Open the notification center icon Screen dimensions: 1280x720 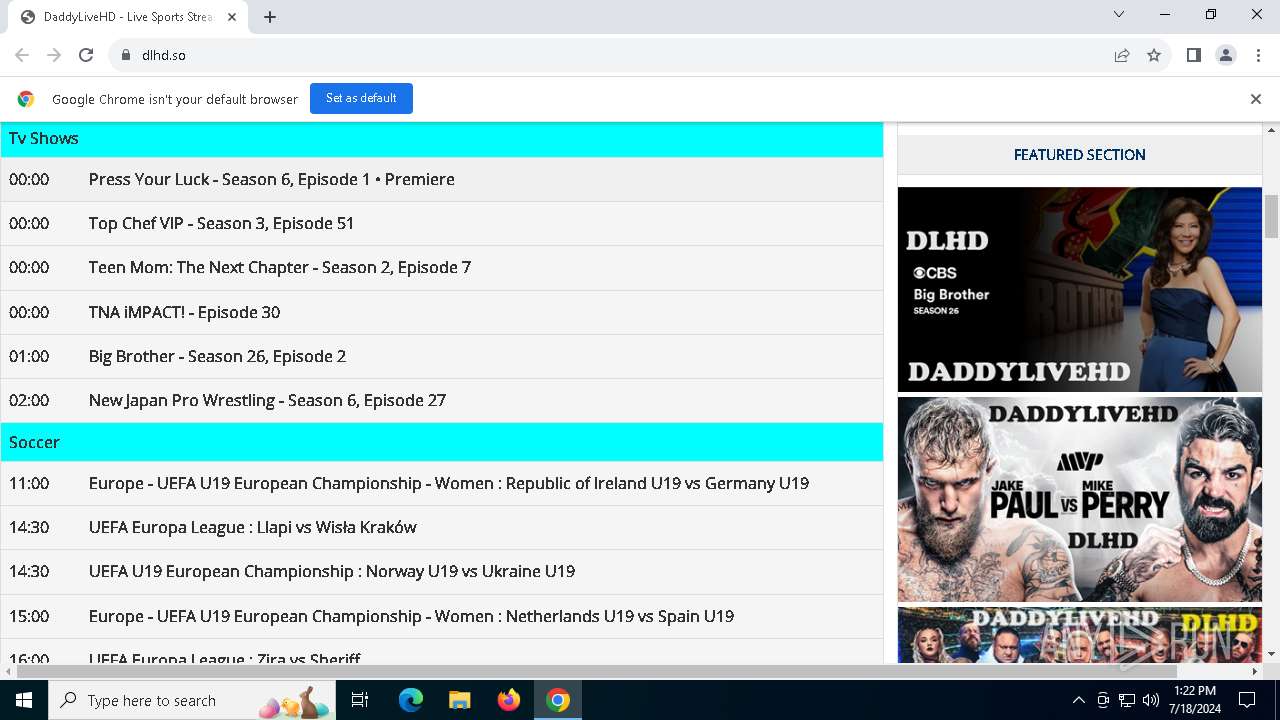(1247, 700)
